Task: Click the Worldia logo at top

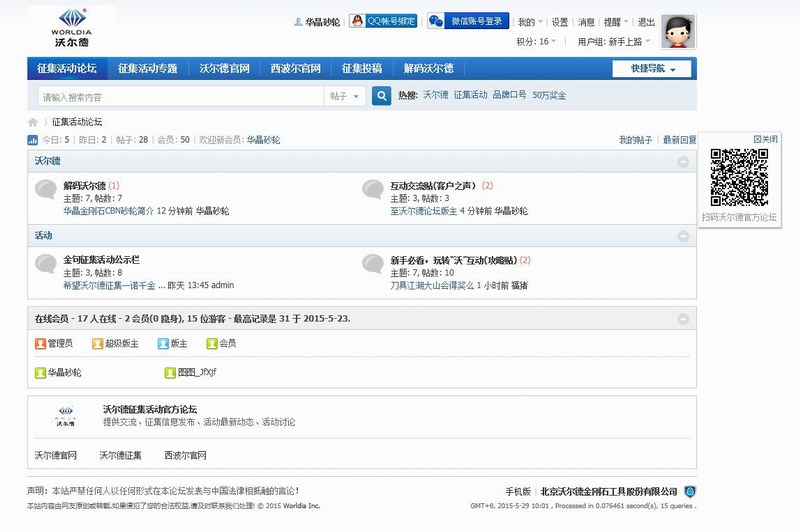Action: (x=72, y=28)
